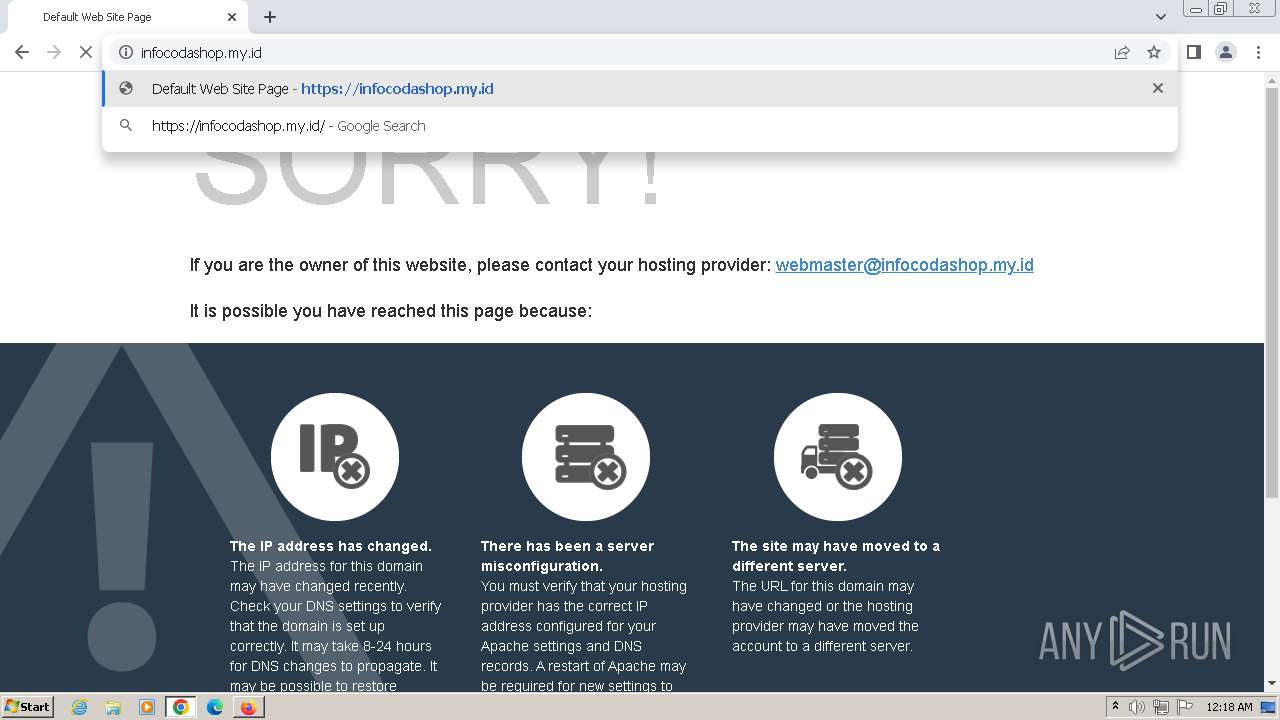1280x720 pixels.
Task: Choose Default Web Site Page suggestion
Action: 640,88
